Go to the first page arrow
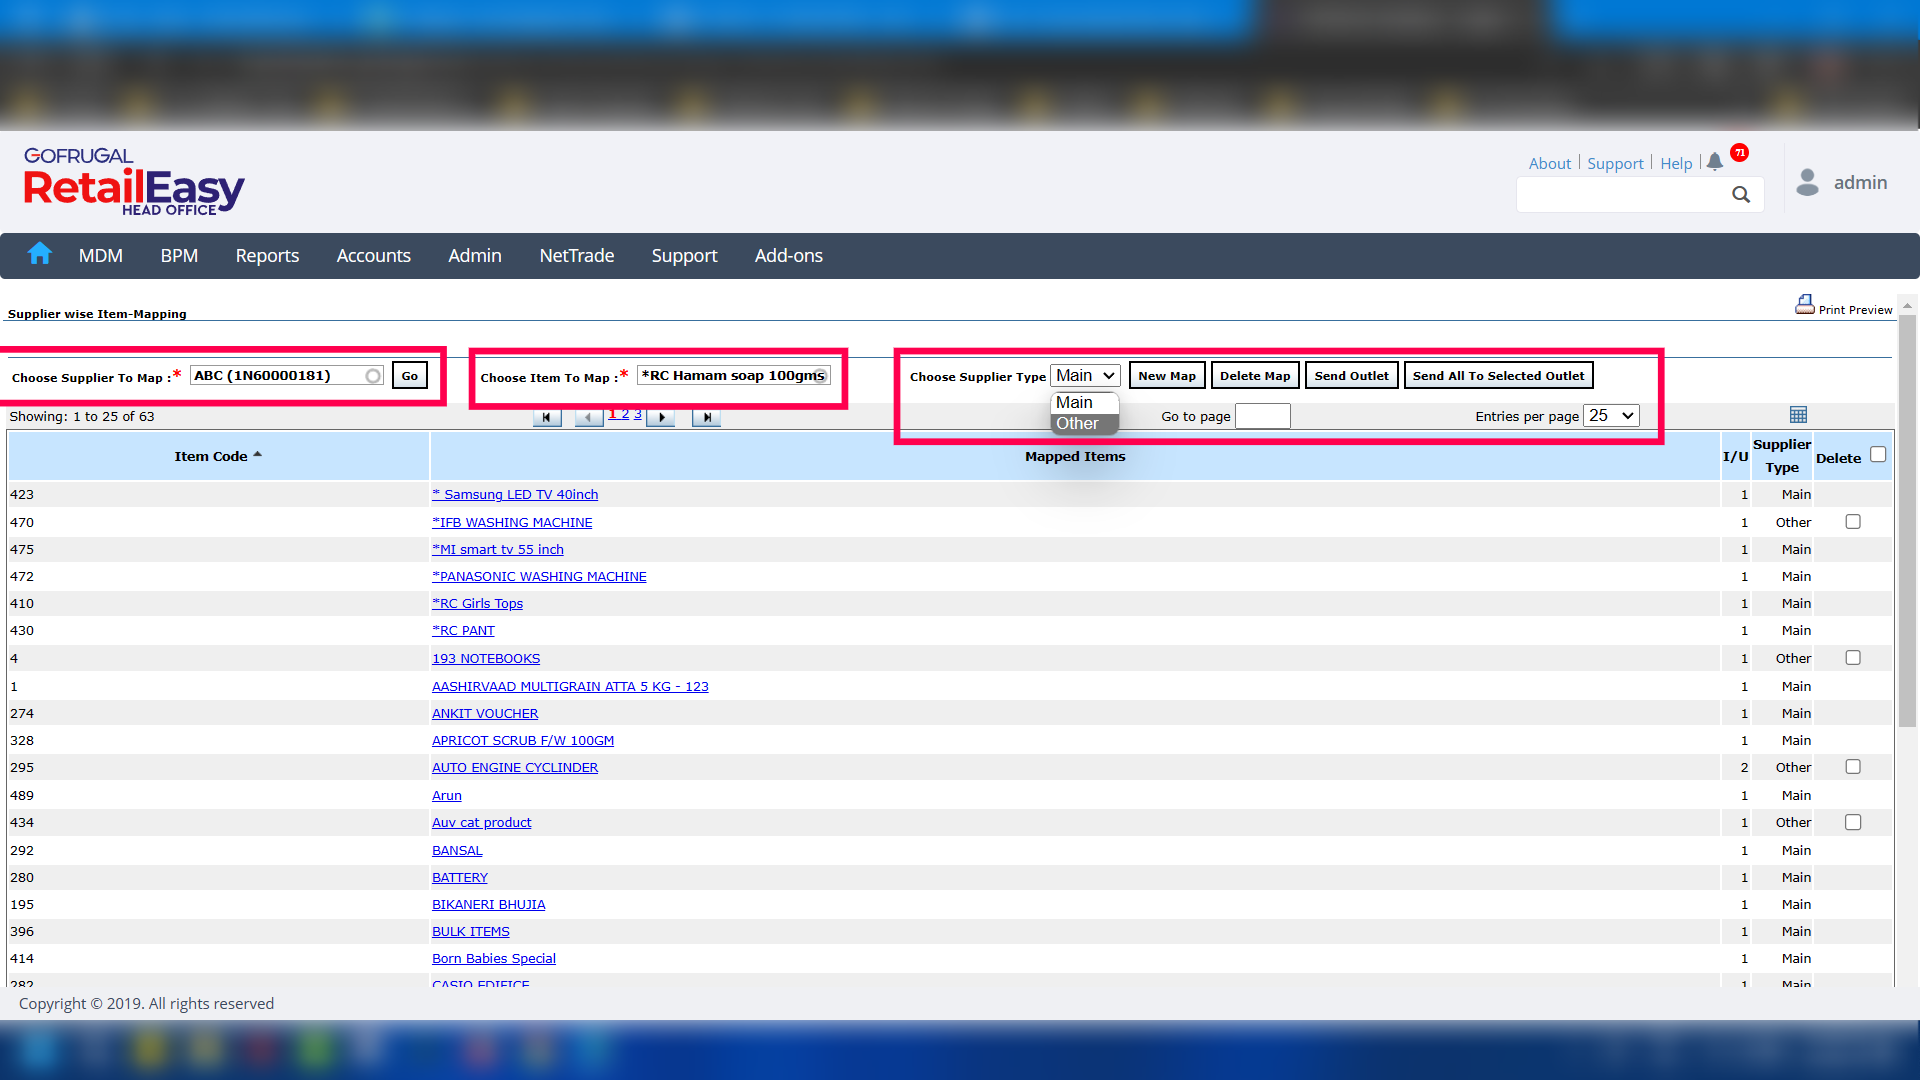The image size is (1920, 1080). pyautogui.click(x=547, y=417)
